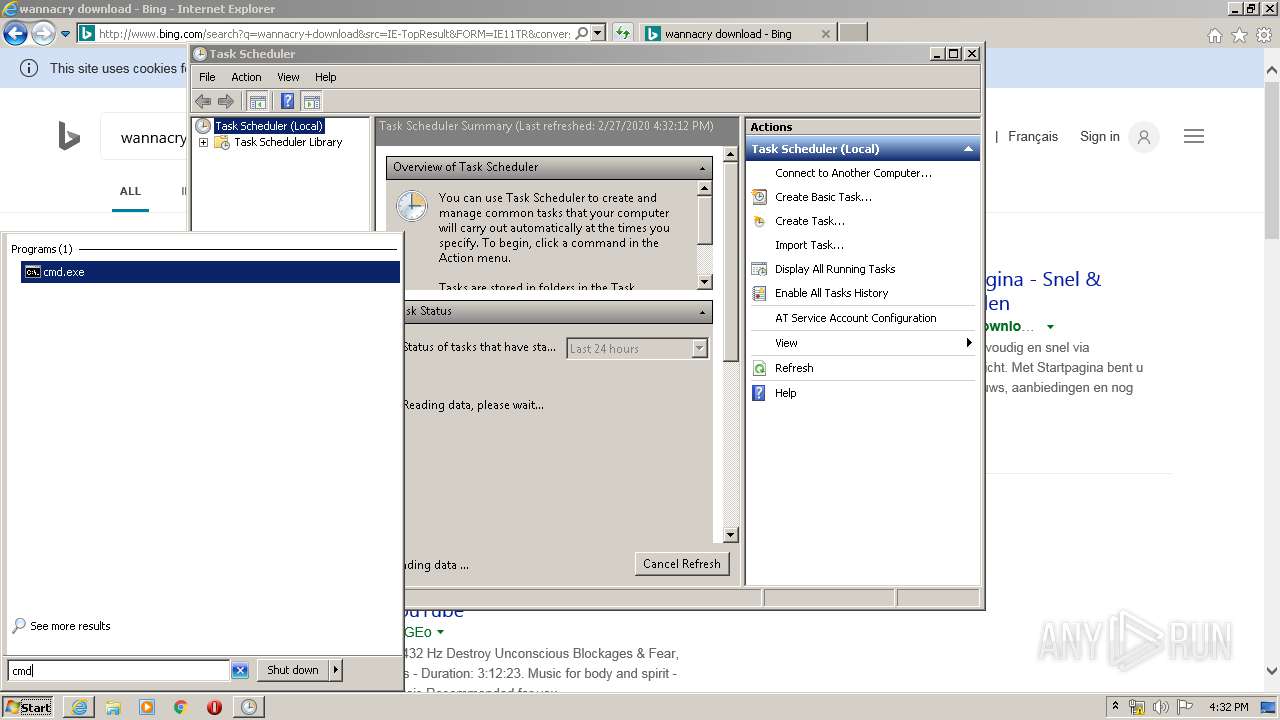1280x720 pixels.
Task: Click the blue Help icon in Task Scheduler toolbar
Action: click(x=287, y=101)
